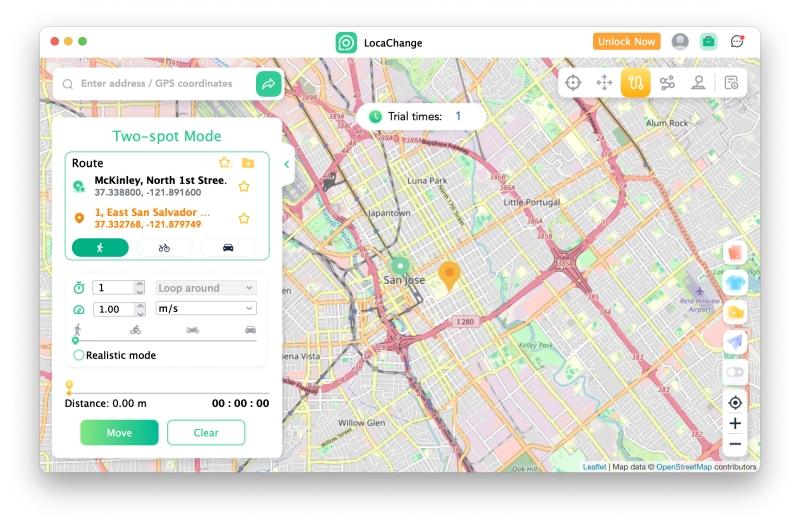Viewport: 800px width, 525px height.
Task: Collapse the side panel chevron
Action: (x=287, y=164)
